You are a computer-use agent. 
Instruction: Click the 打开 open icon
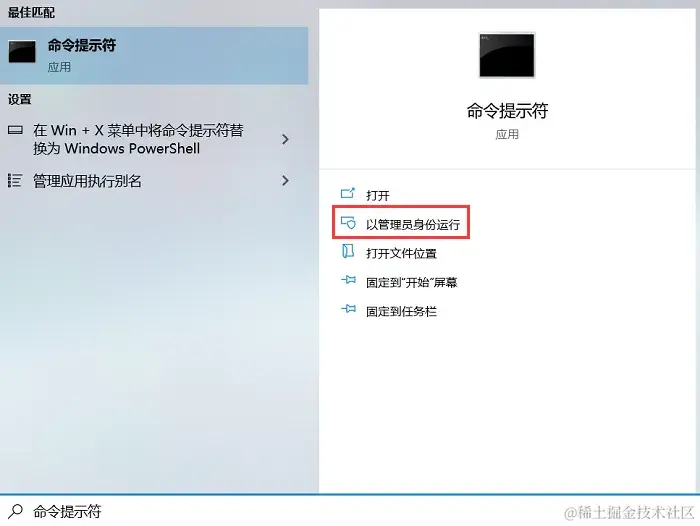pos(348,193)
